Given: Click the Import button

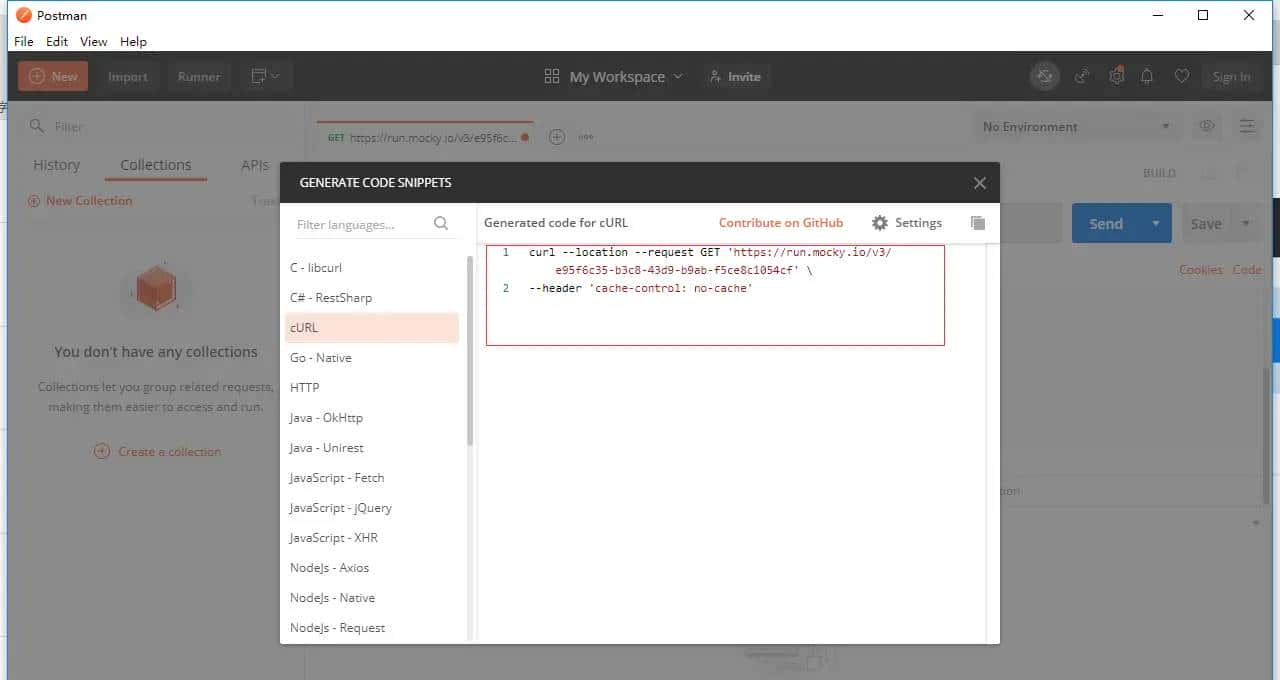Looking at the screenshot, I should (128, 76).
